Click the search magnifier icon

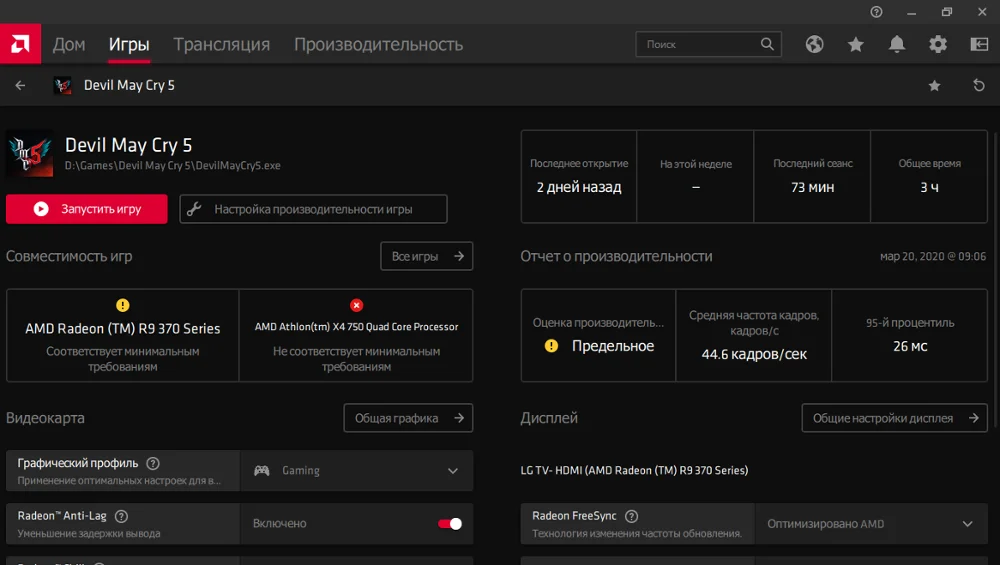coord(767,44)
